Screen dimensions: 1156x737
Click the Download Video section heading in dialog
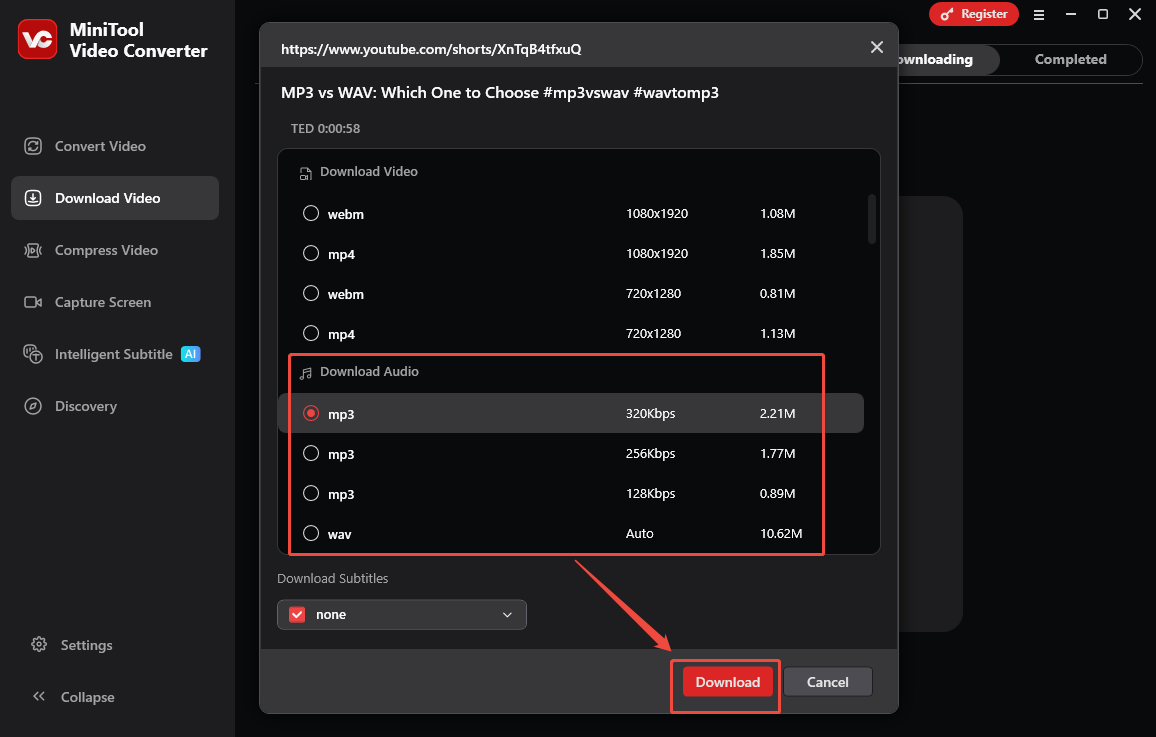click(369, 171)
